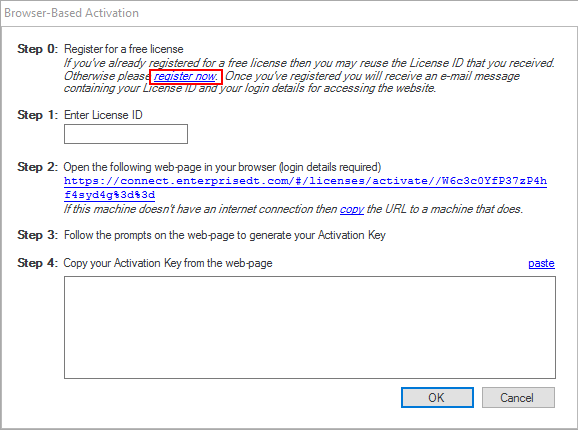Click the 'Browser-Based Activation' title bar
The height and width of the screenshot is (430, 578).
[x=289, y=13]
